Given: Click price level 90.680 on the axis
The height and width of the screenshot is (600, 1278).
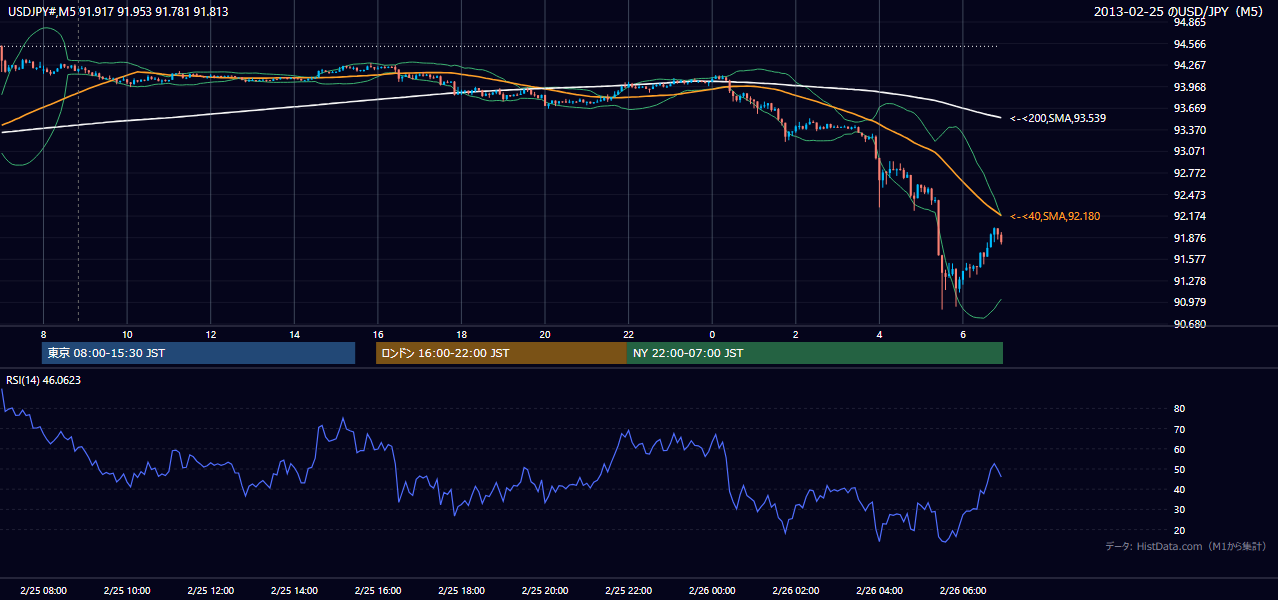Looking at the screenshot, I should coord(1189,324).
